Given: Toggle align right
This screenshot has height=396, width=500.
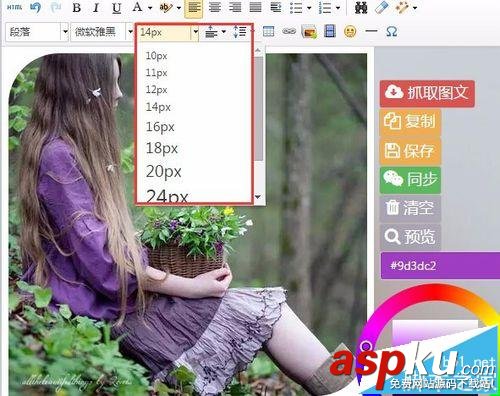Looking at the screenshot, I should point(235,7).
